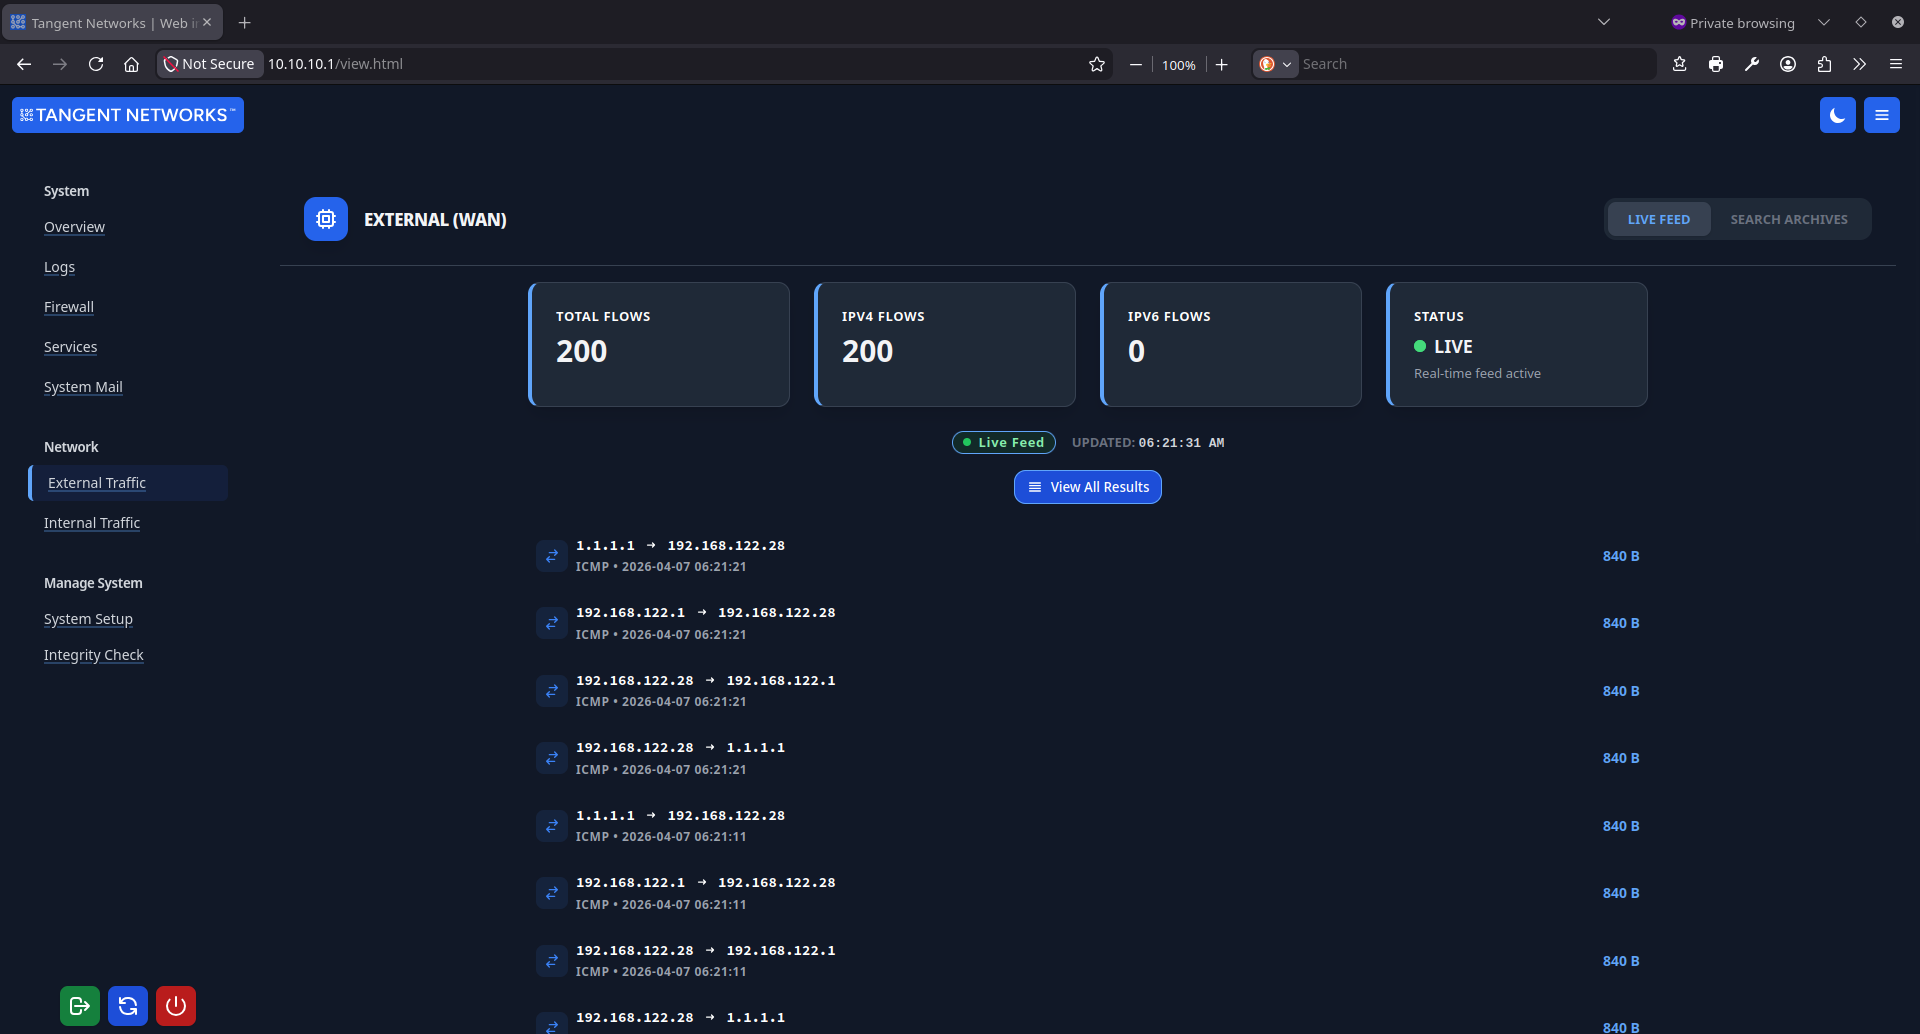Bookmark this page with the star icon
This screenshot has height=1034, width=1920.
pos(1097,64)
